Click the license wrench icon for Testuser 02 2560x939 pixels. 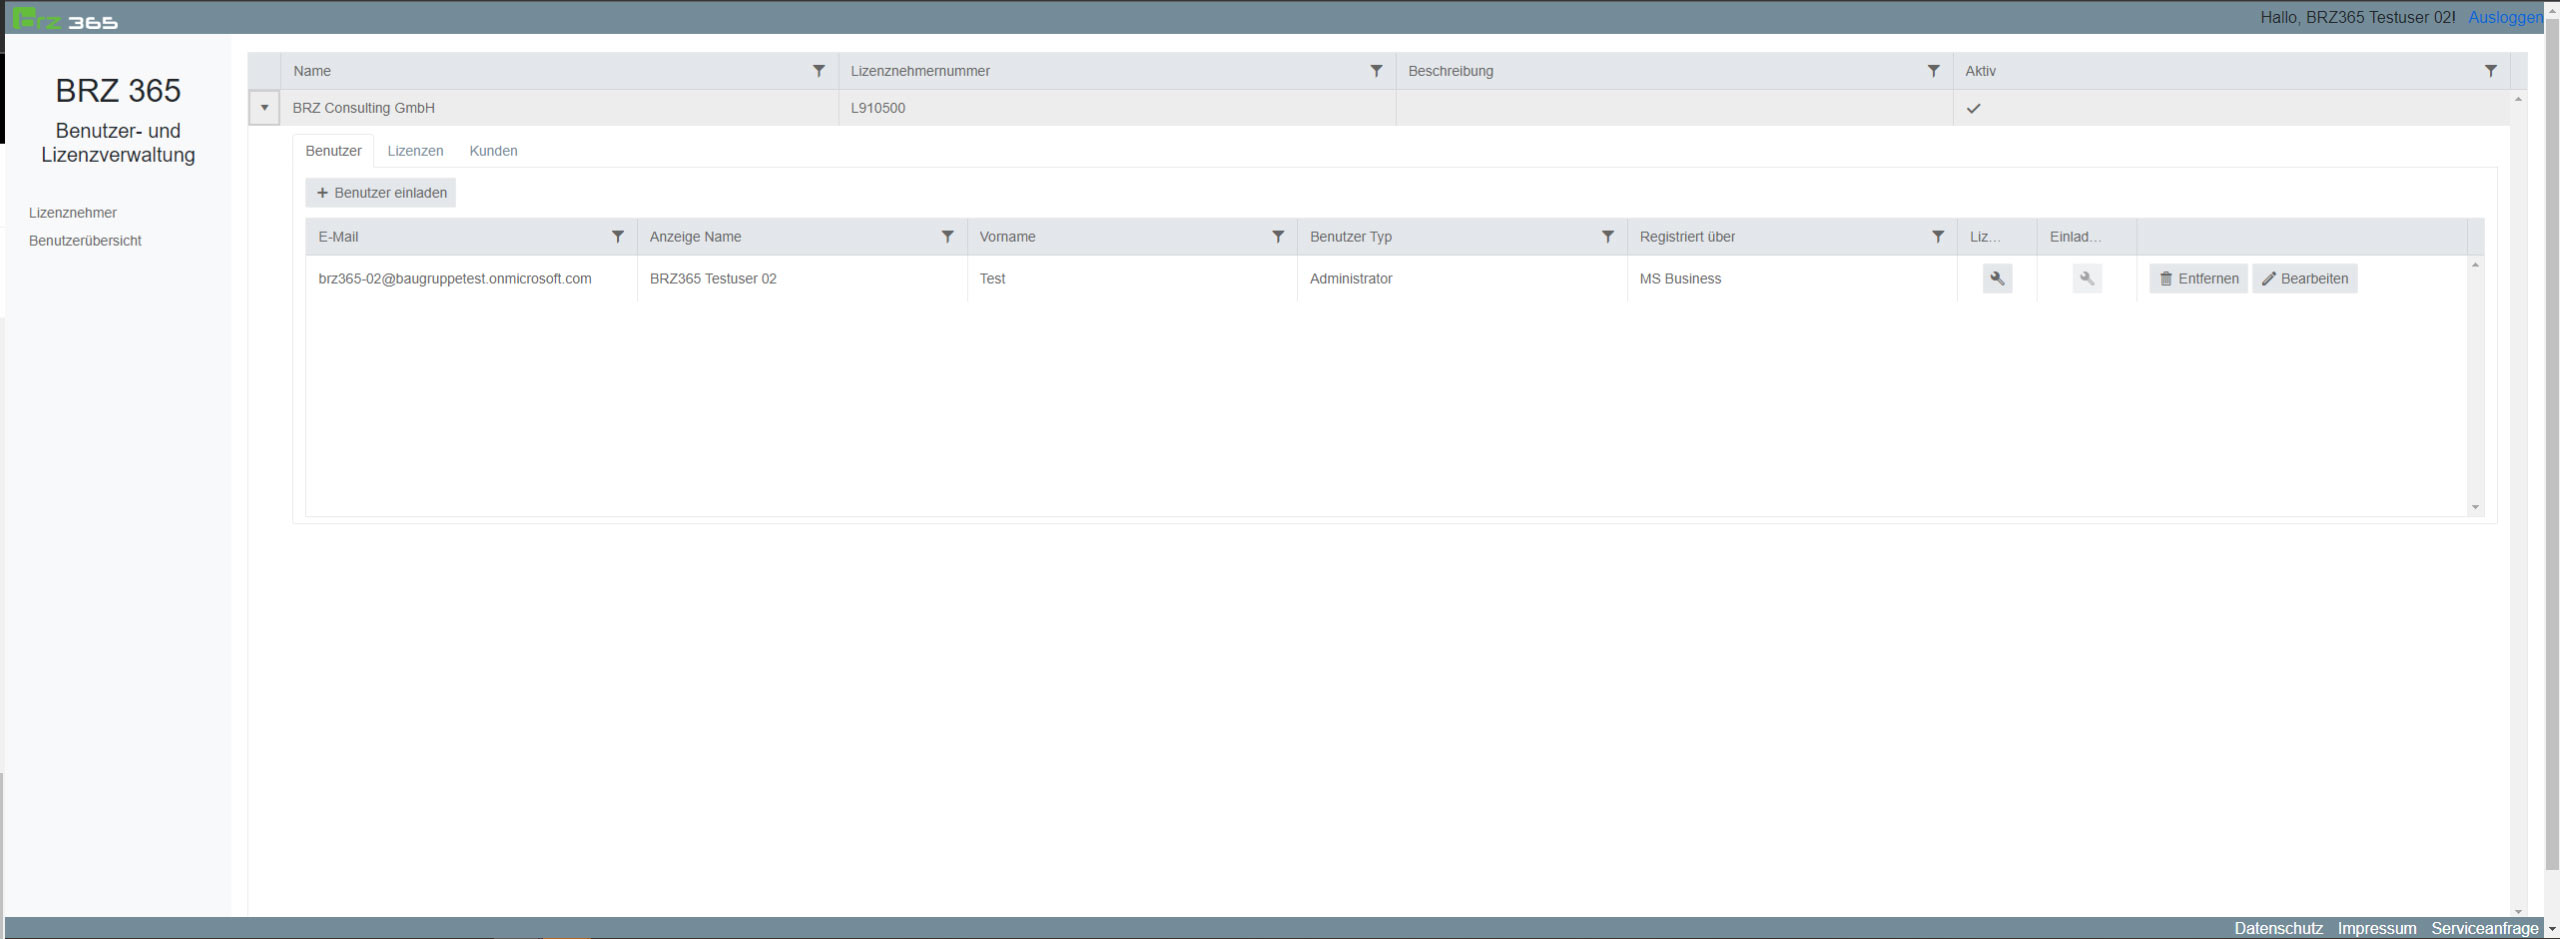coord(1996,279)
